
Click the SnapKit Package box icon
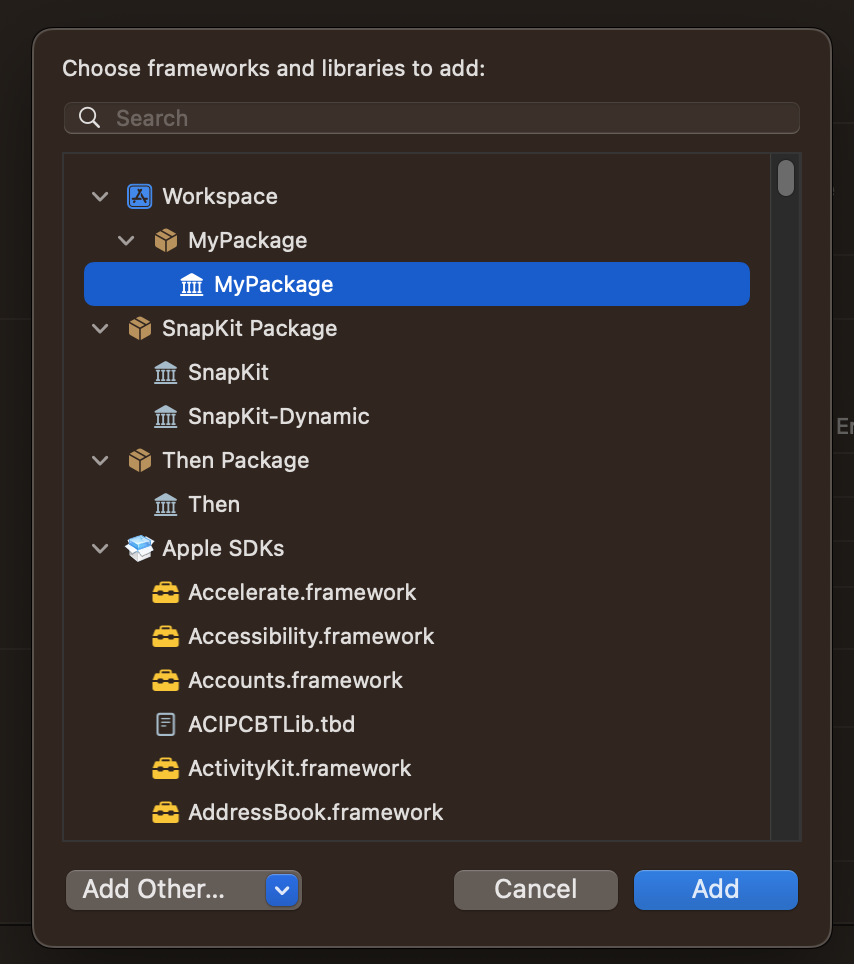[140, 328]
